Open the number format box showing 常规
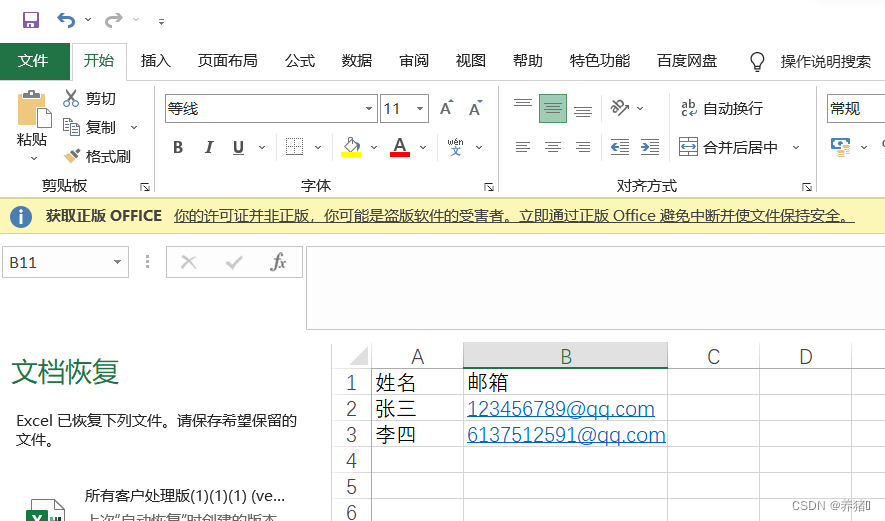The image size is (885, 521). click(856, 108)
